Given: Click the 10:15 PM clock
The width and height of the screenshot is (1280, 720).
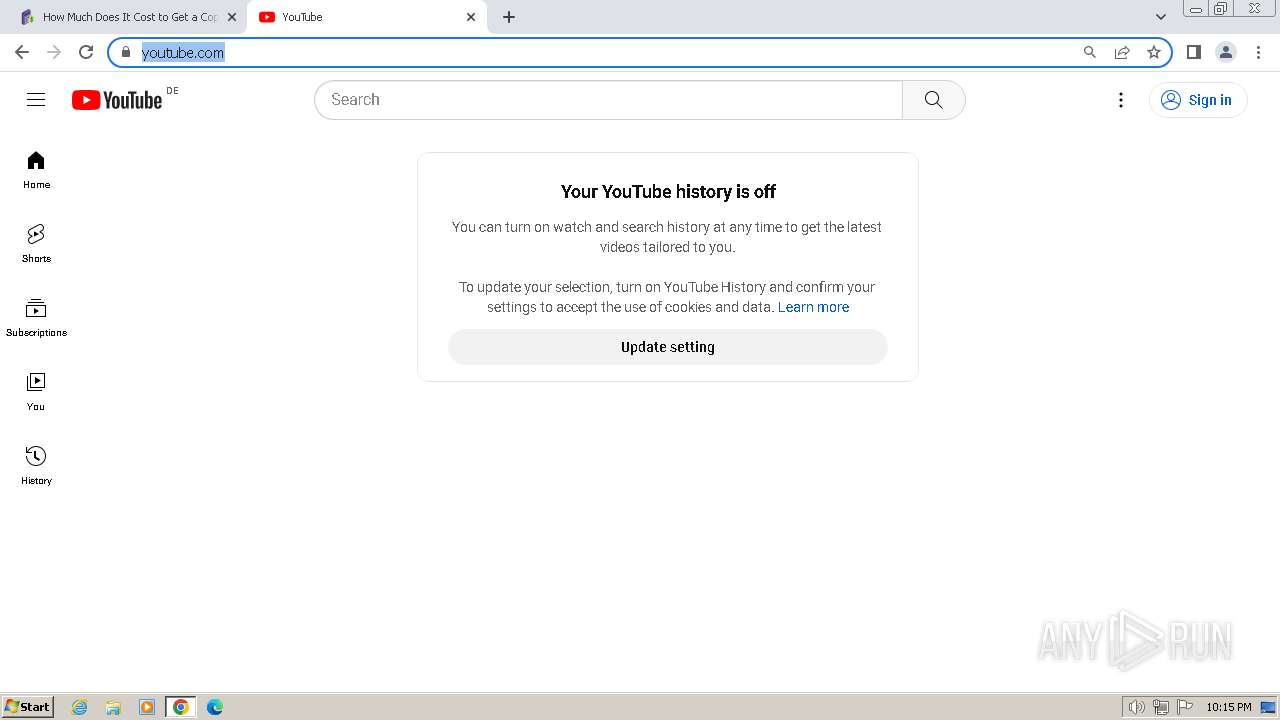Looking at the screenshot, I should (x=1228, y=707).
